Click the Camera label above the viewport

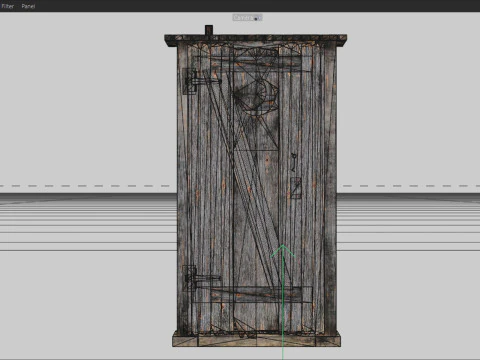point(247,17)
